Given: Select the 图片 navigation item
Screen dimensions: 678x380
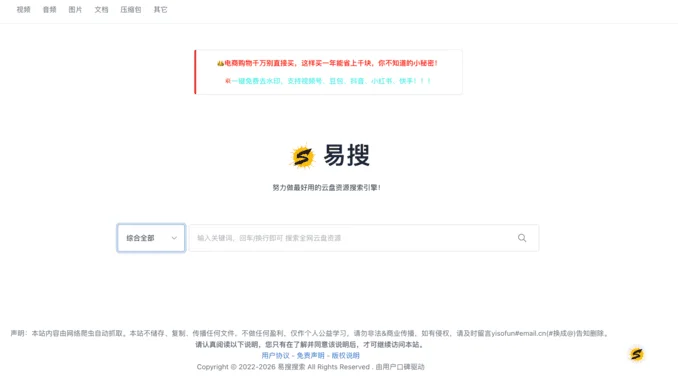Looking at the screenshot, I should click(x=75, y=10).
